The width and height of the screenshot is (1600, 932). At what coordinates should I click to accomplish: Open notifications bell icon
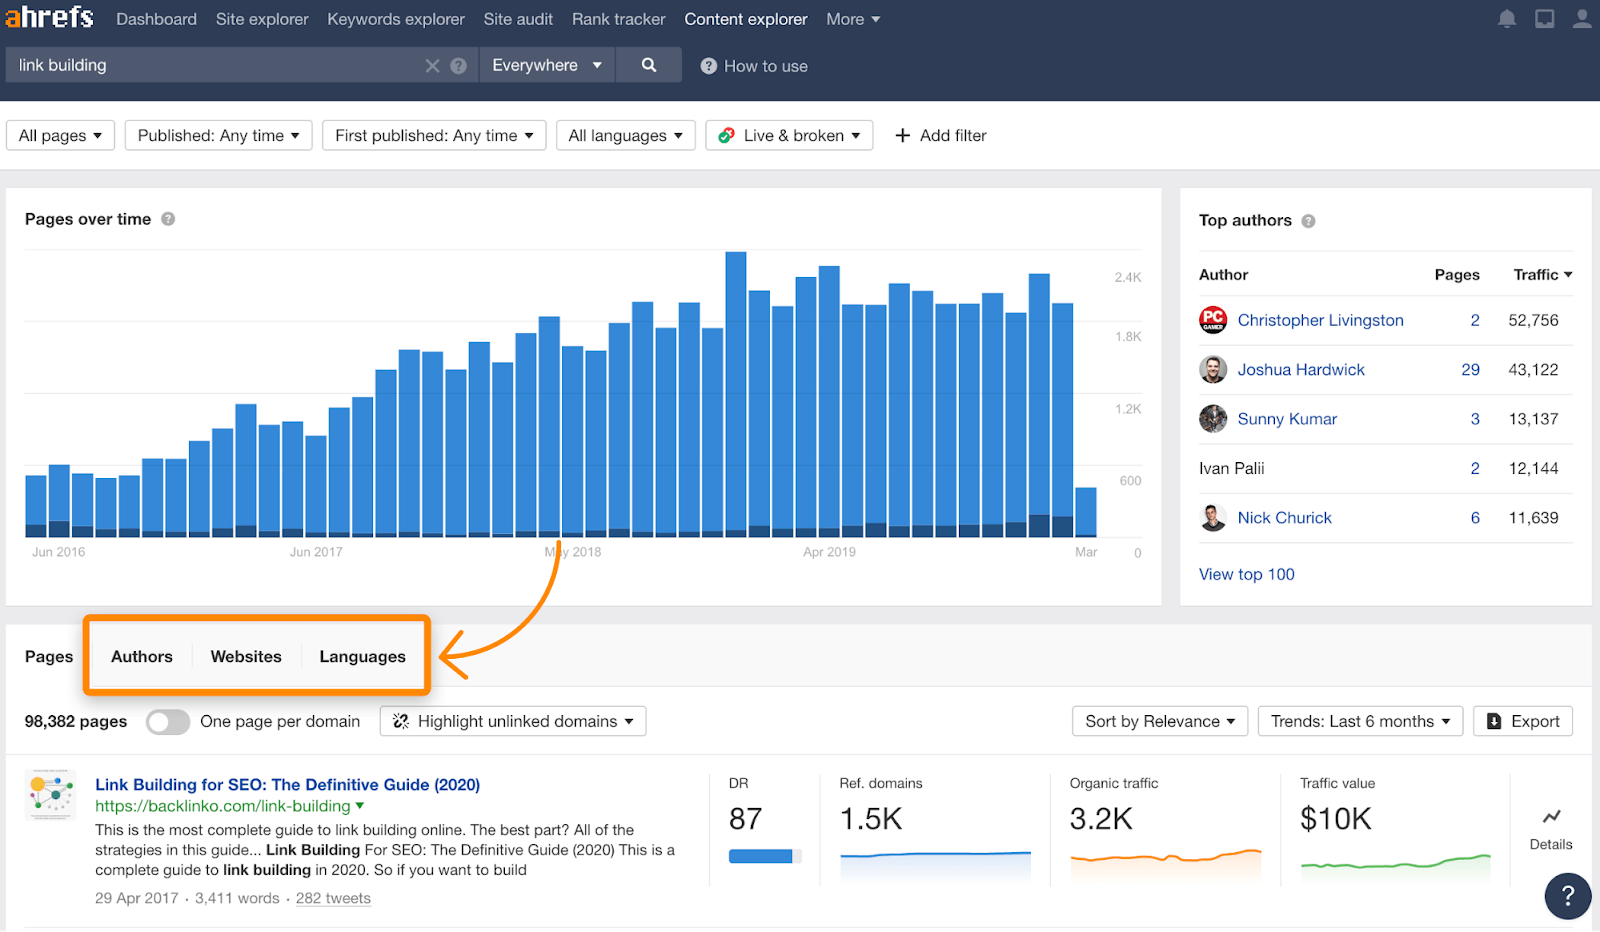[x=1506, y=19]
